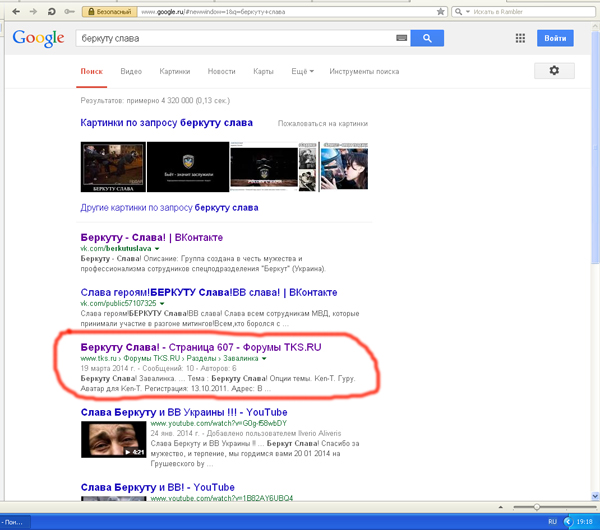Open the Беркуту Слава! Страница 607 TKS.RU result
Image resolution: width=600 pixels, height=530 pixels.
pos(201,347)
